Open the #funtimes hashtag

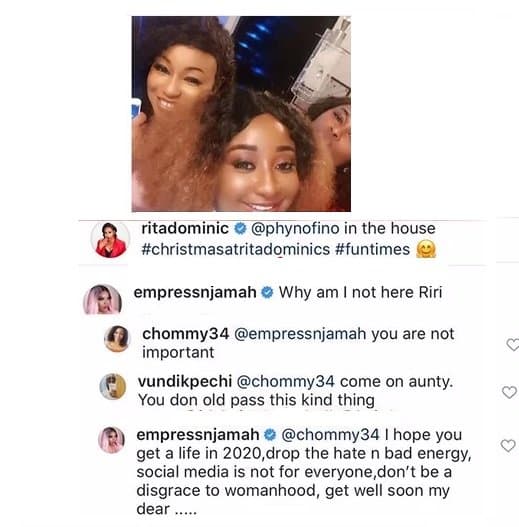[x=373, y=250]
